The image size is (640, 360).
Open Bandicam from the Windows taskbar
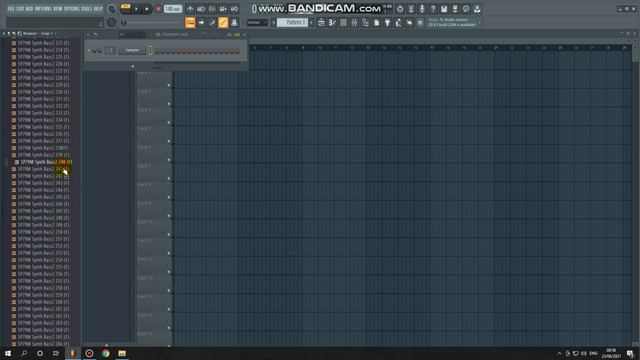89,353
